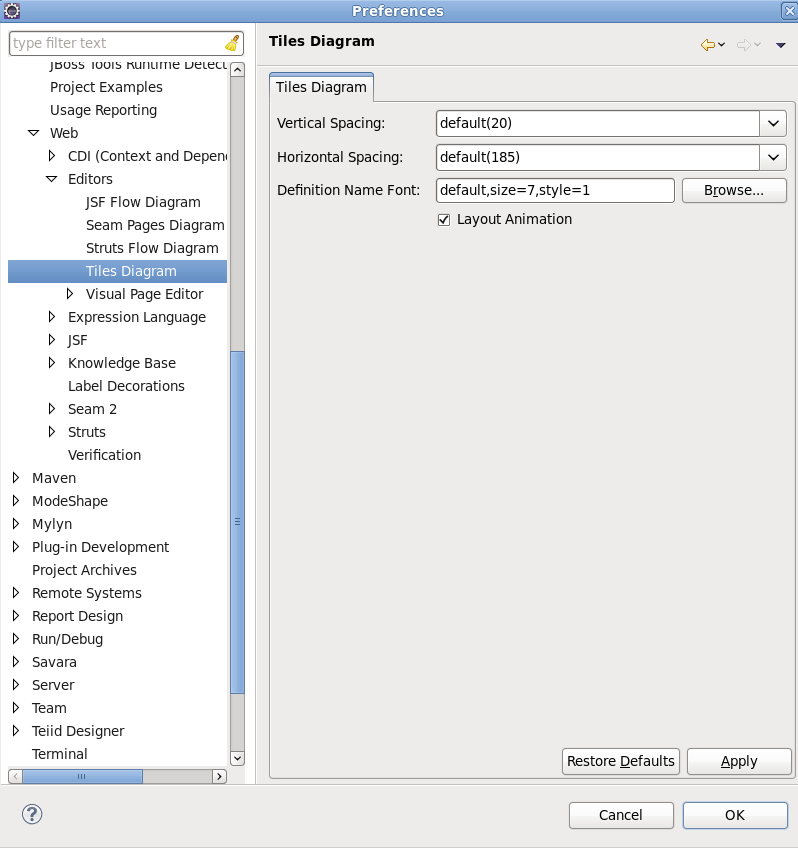Viewport: 798px width, 848px height.
Task: Select the Tiles Diagram tab
Action: [x=321, y=87]
